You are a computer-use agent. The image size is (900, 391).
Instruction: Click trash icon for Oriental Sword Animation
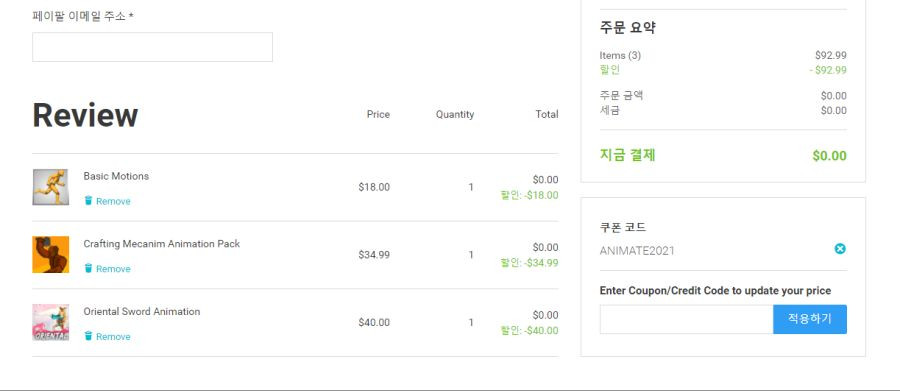pyautogui.click(x=88, y=336)
